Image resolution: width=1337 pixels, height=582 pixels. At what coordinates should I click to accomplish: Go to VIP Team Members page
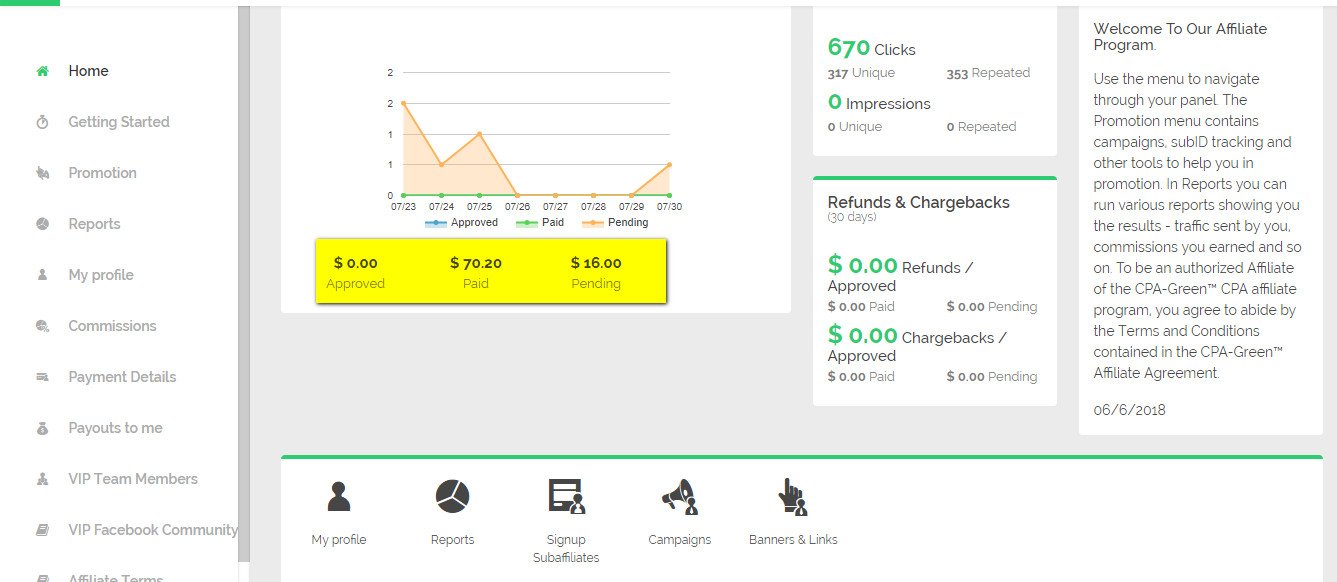133,479
